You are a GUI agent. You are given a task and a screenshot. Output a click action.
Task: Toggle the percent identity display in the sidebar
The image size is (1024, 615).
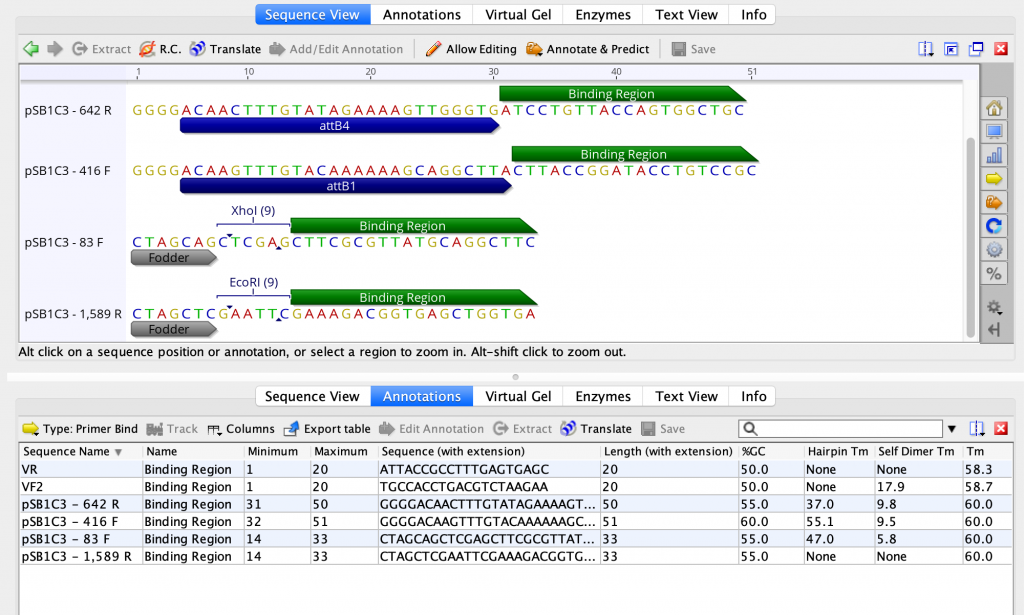[x=993, y=273]
